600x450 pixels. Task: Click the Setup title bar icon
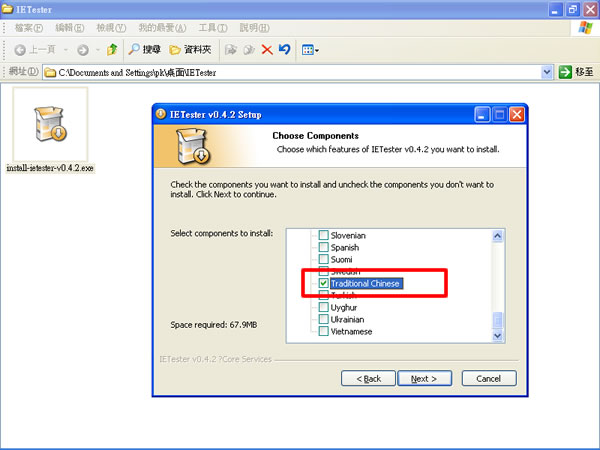pos(161,114)
